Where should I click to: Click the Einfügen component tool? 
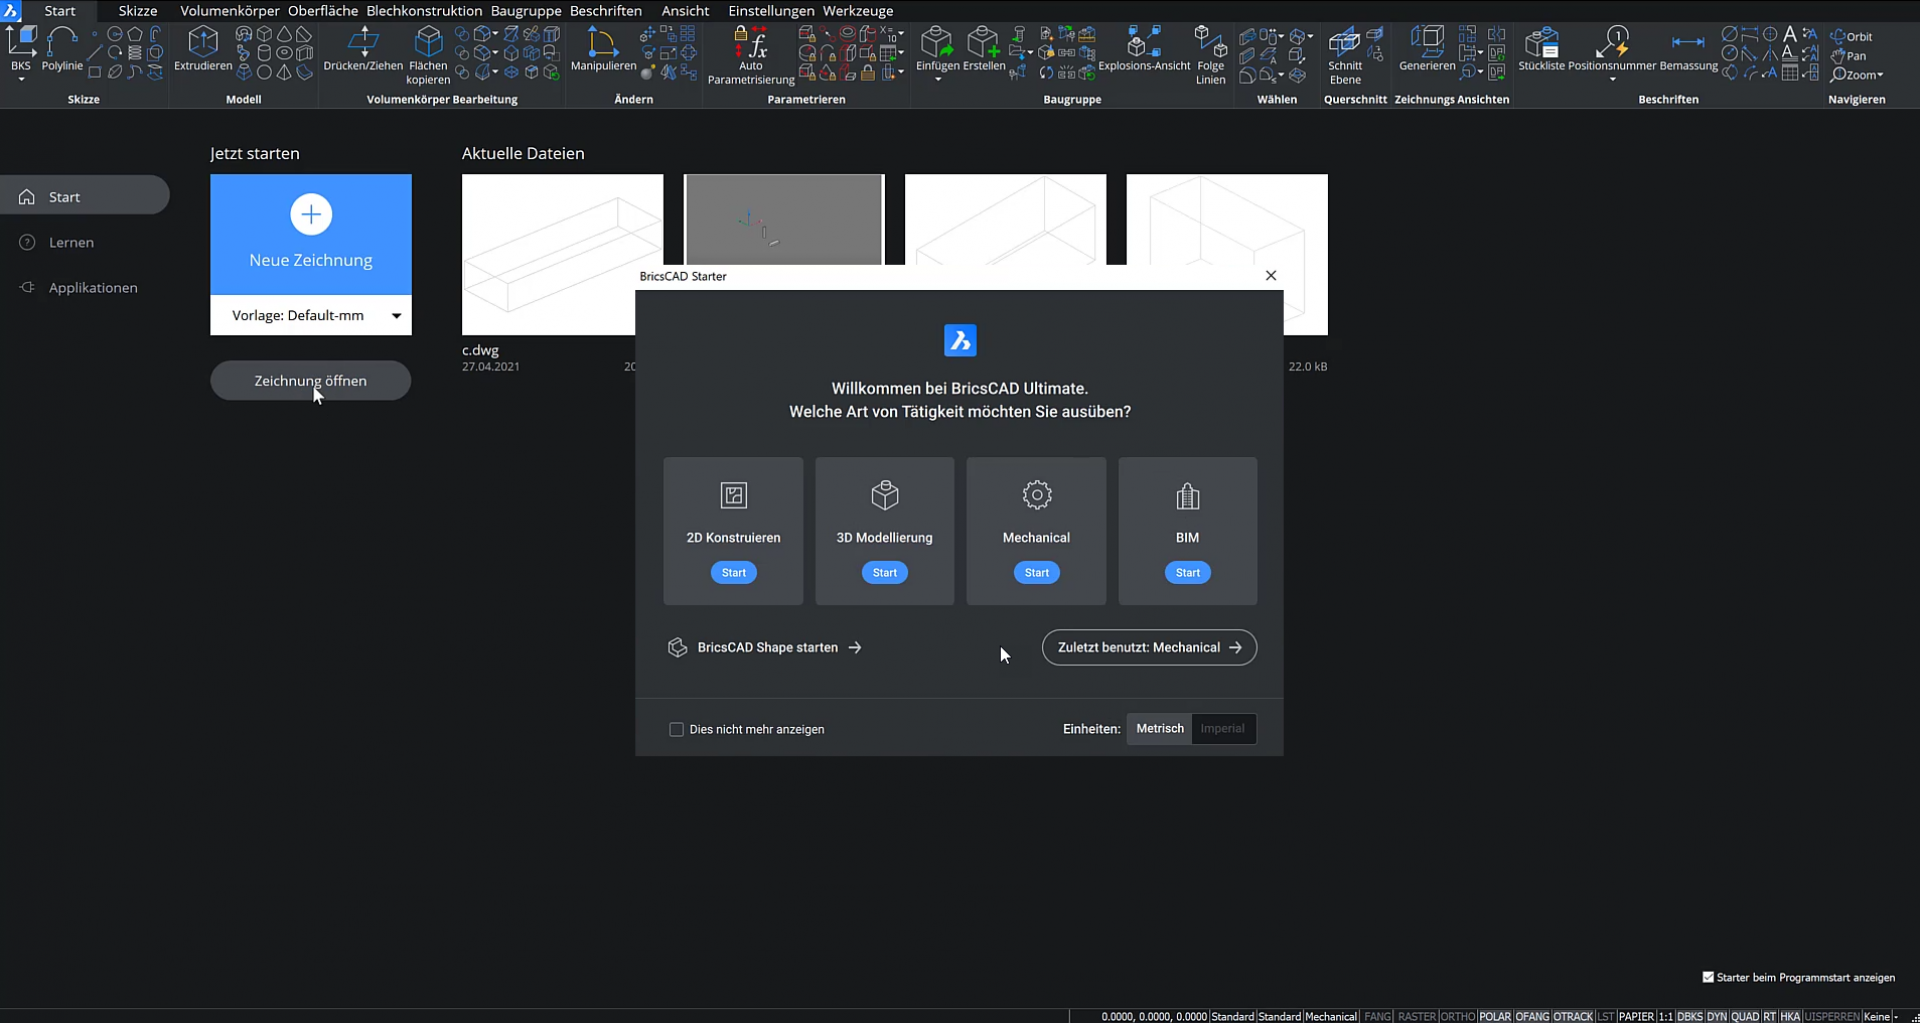click(x=937, y=49)
